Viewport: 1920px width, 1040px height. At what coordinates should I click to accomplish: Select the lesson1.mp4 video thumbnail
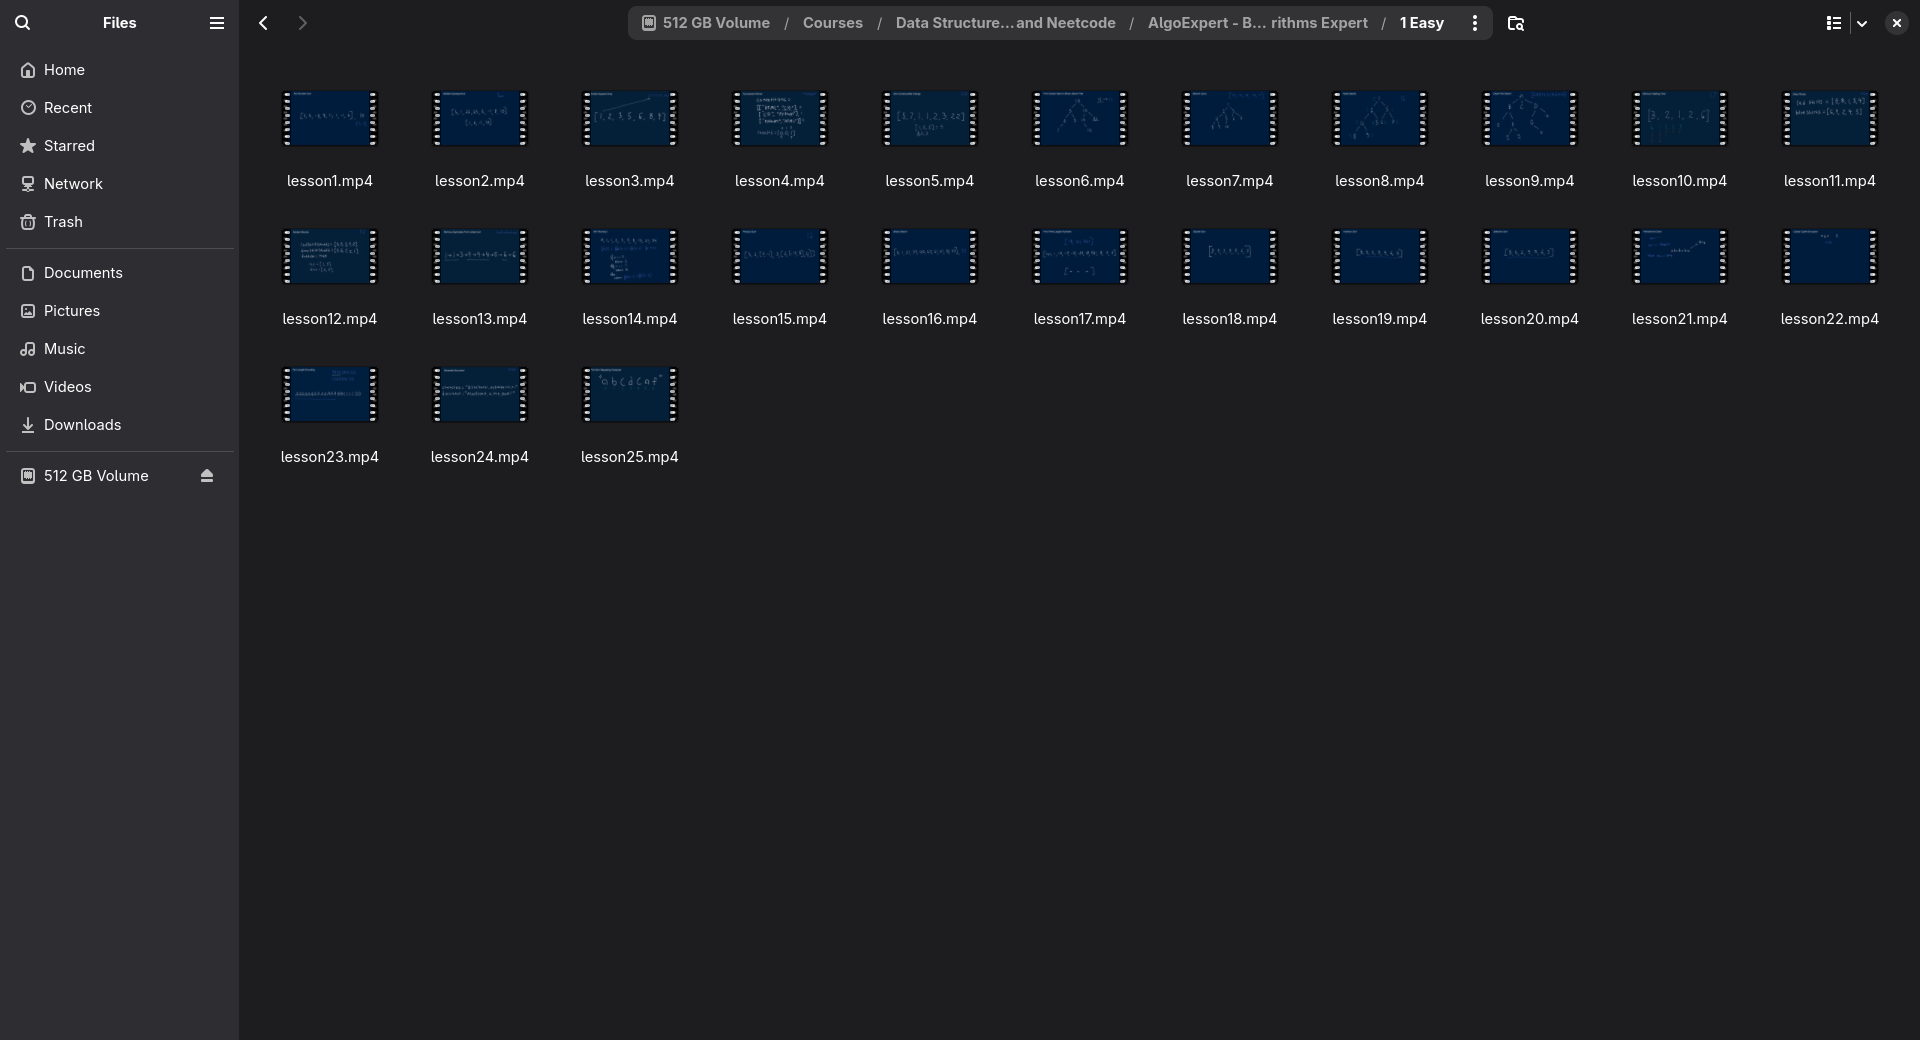(x=329, y=119)
